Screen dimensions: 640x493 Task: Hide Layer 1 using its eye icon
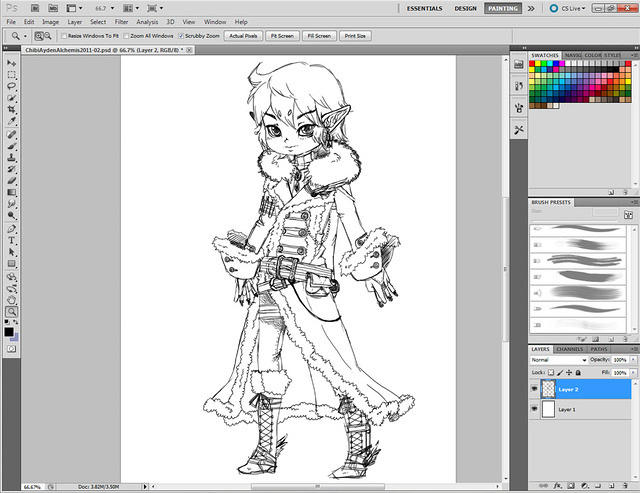(x=534, y=409)
